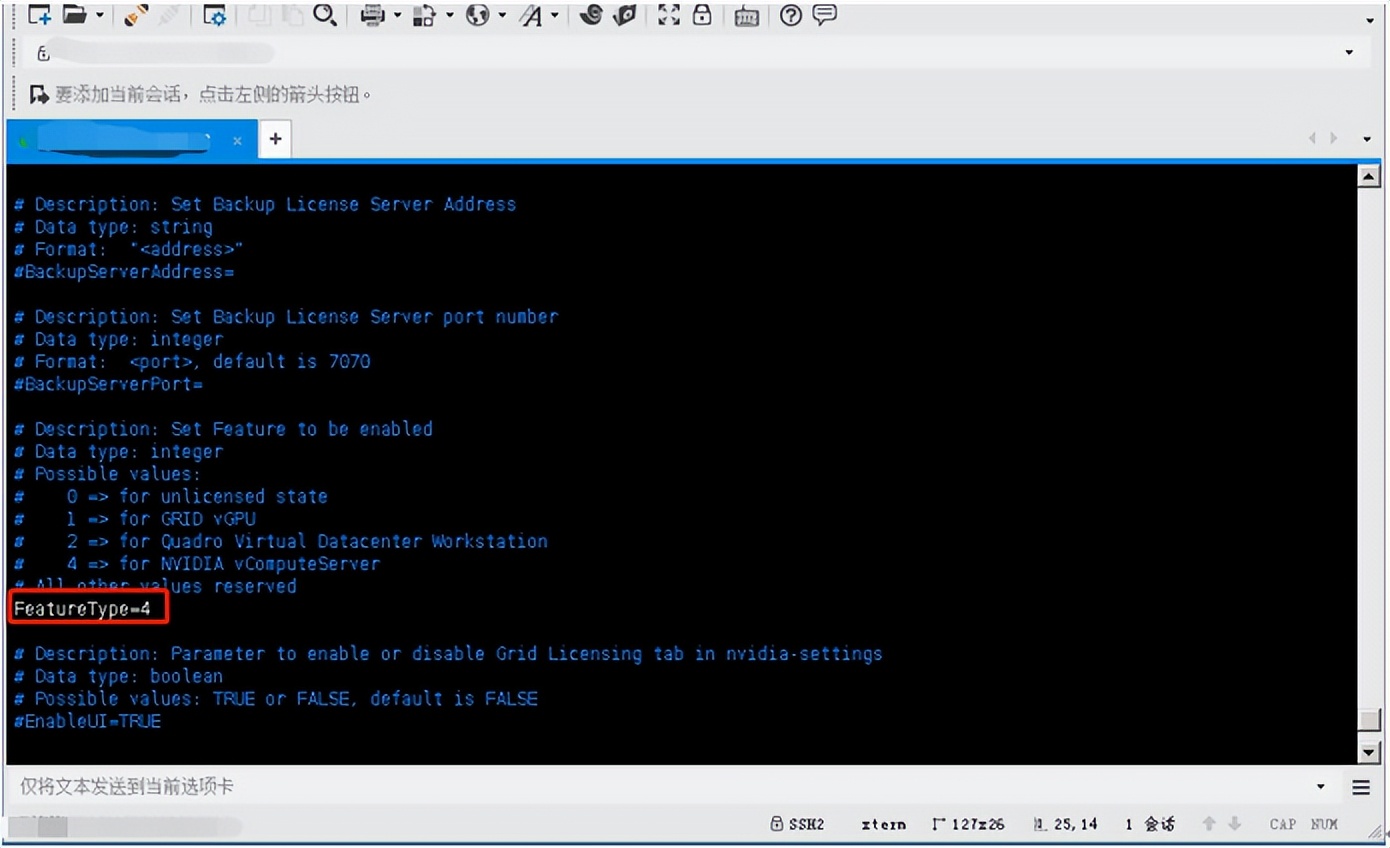Add a new tab with plus button
This screenshot has height=848, width=1390.
pos(275,140)
